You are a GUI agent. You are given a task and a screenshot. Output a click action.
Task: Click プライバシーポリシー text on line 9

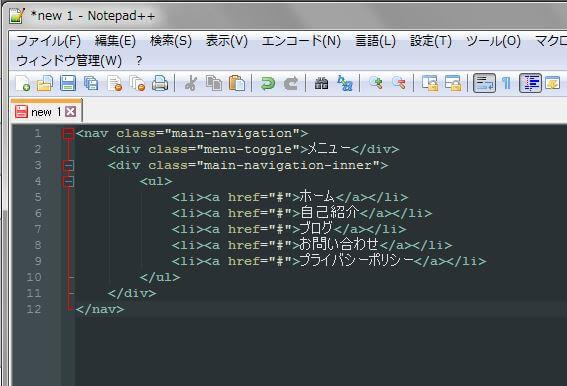(357, 261)
